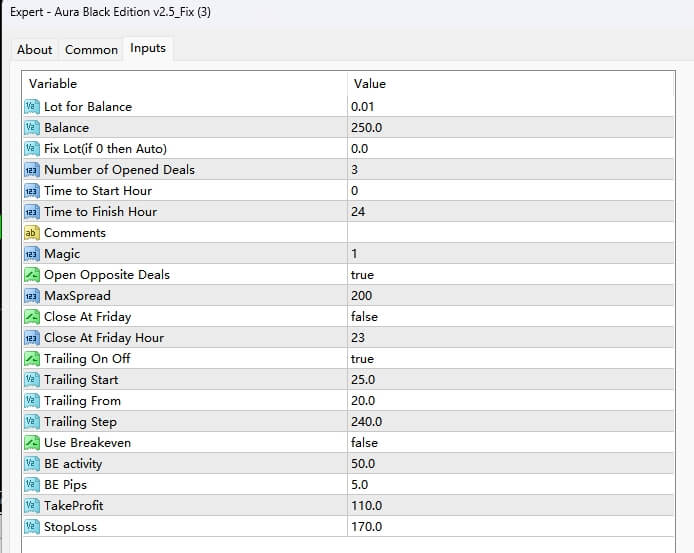
Task: Select the Inputs tab
Action: [148, 48]
